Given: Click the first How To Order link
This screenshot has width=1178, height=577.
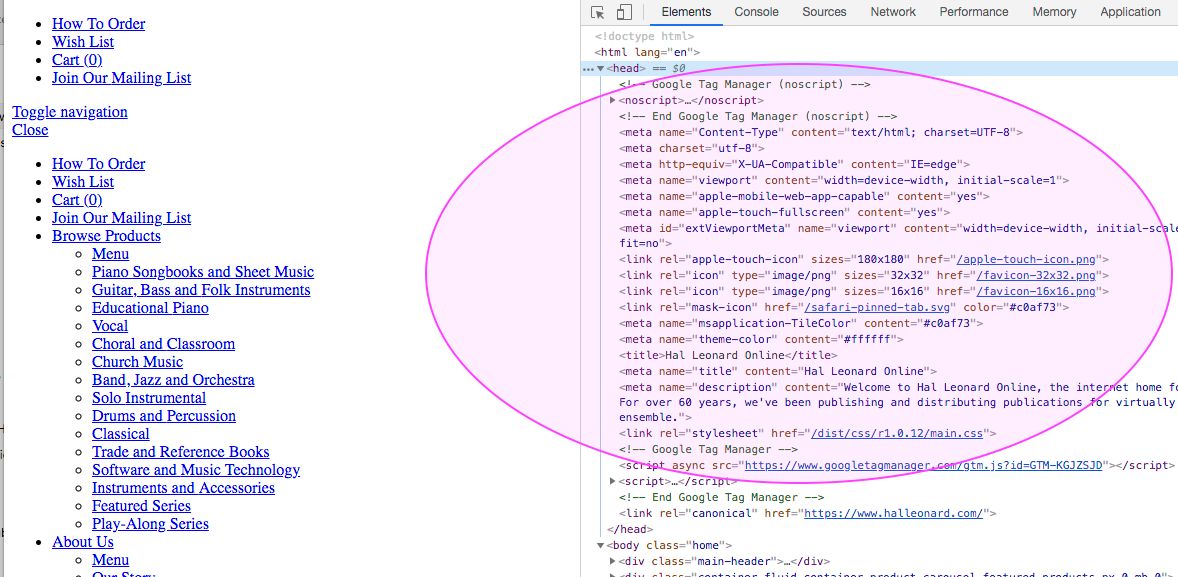Looking at the screenshot, I should tap(98, 24).
